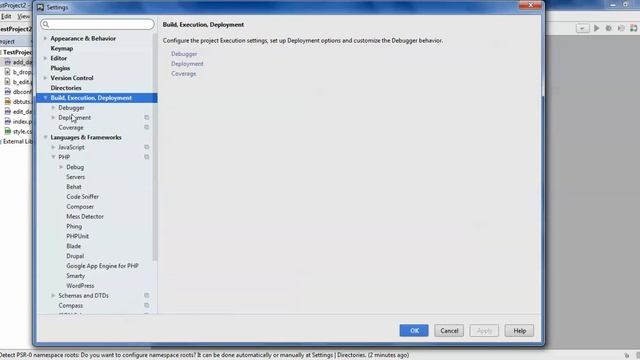Expand the Appearance & Behavior node arrow
Image resolution: width=640 pixels, height=360 pixels.
(45, 38)
